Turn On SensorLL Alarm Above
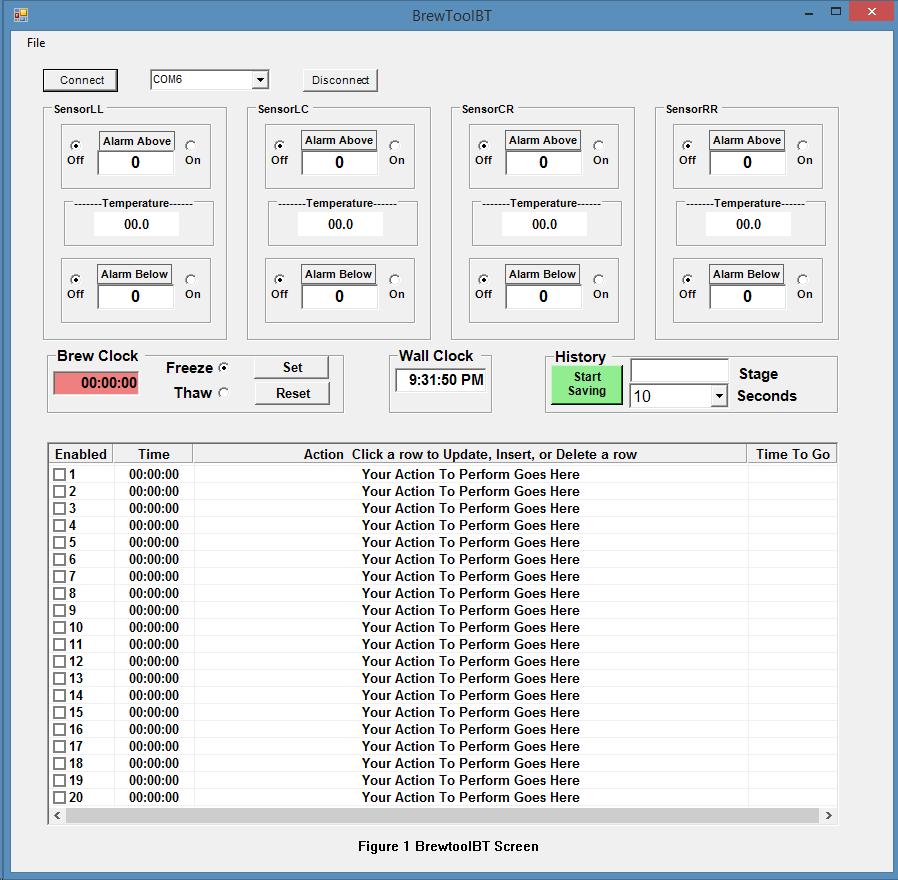The width and height of the screenshot is (898, 880). (191, 145)
